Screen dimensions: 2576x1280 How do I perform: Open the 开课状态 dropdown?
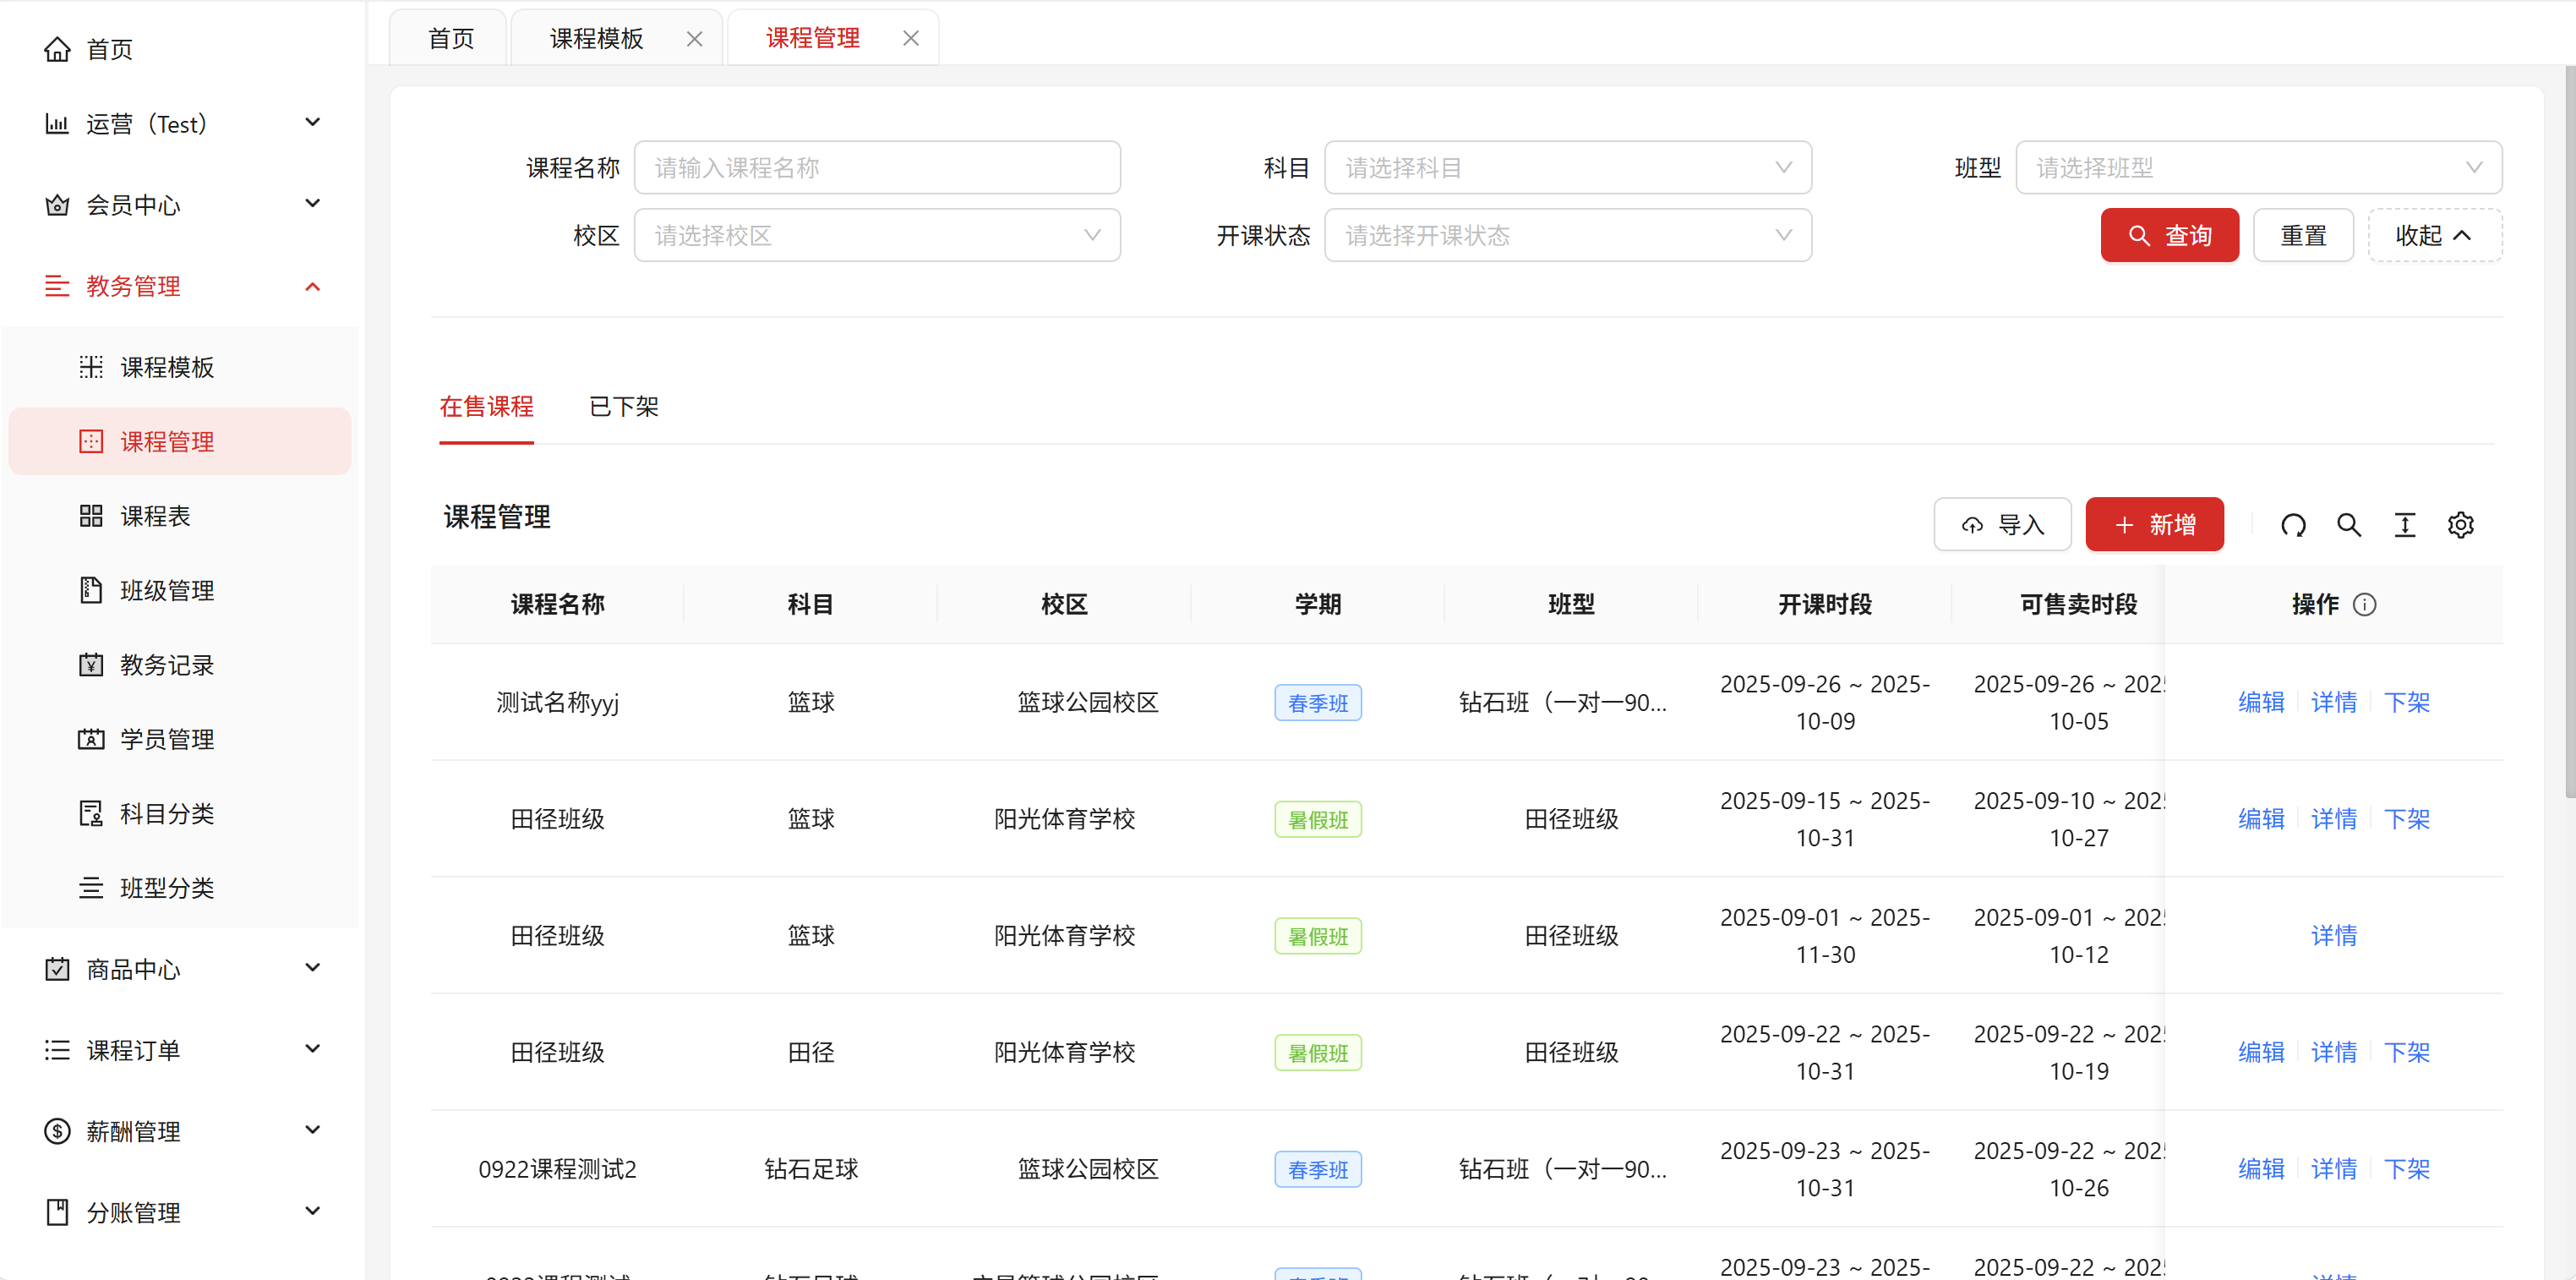1567,236
